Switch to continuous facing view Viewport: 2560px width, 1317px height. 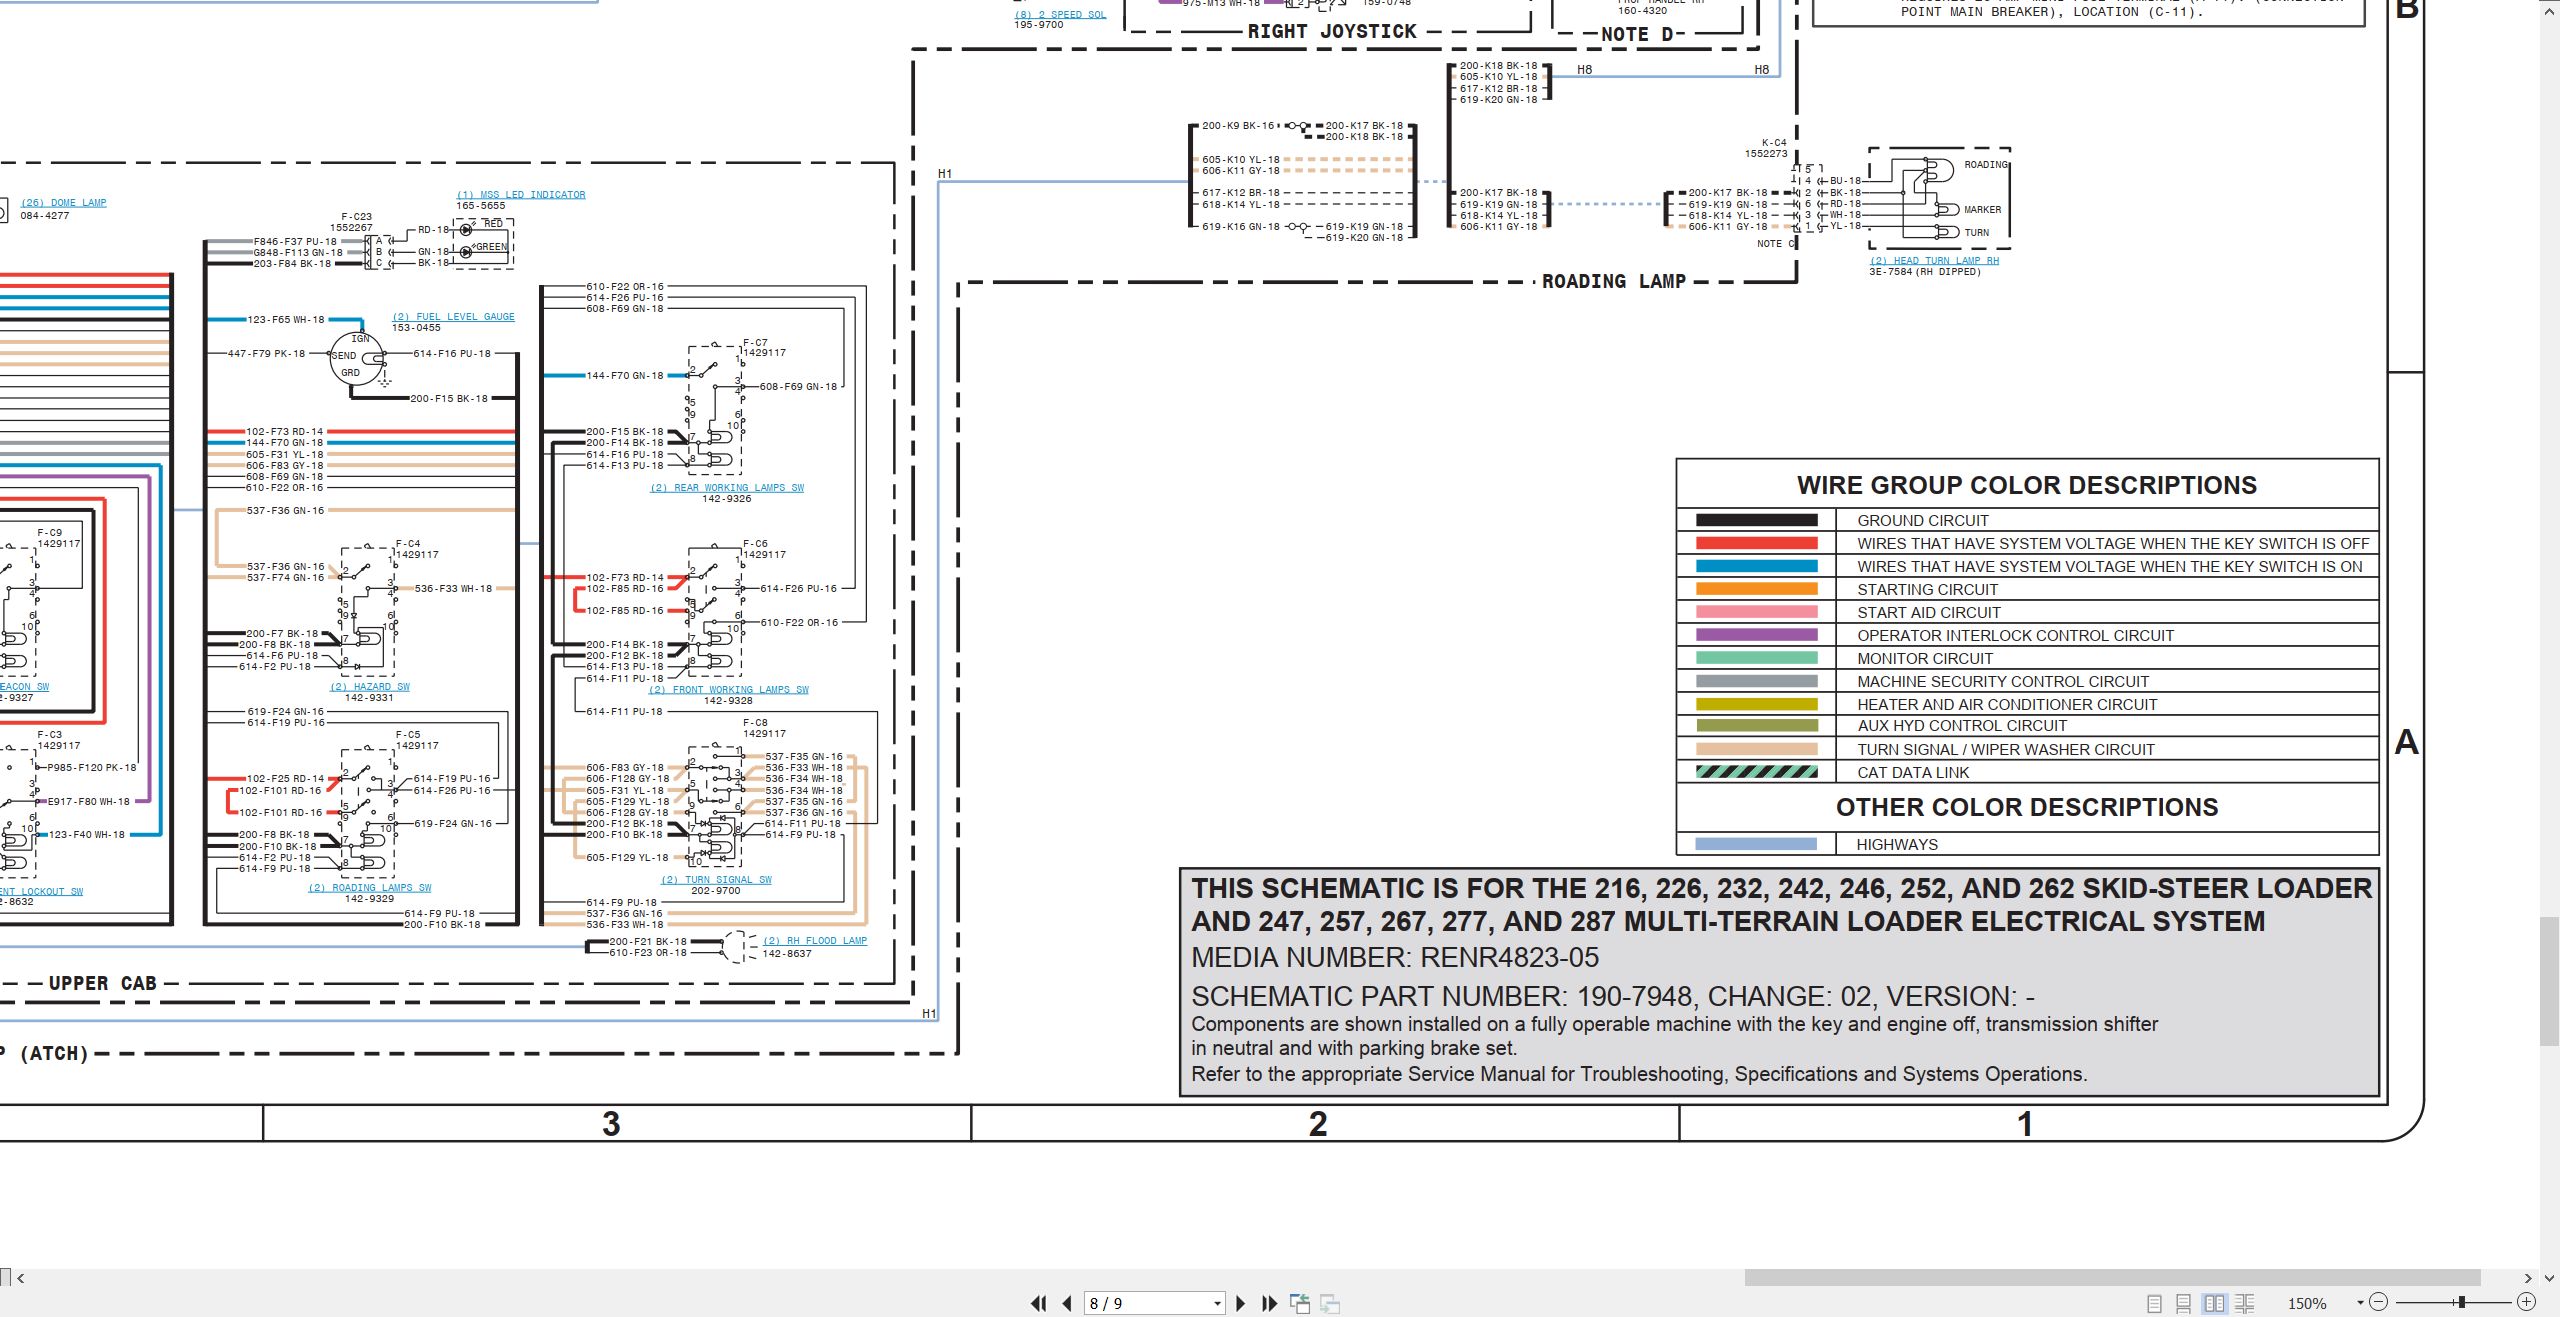[2245, 1303]
